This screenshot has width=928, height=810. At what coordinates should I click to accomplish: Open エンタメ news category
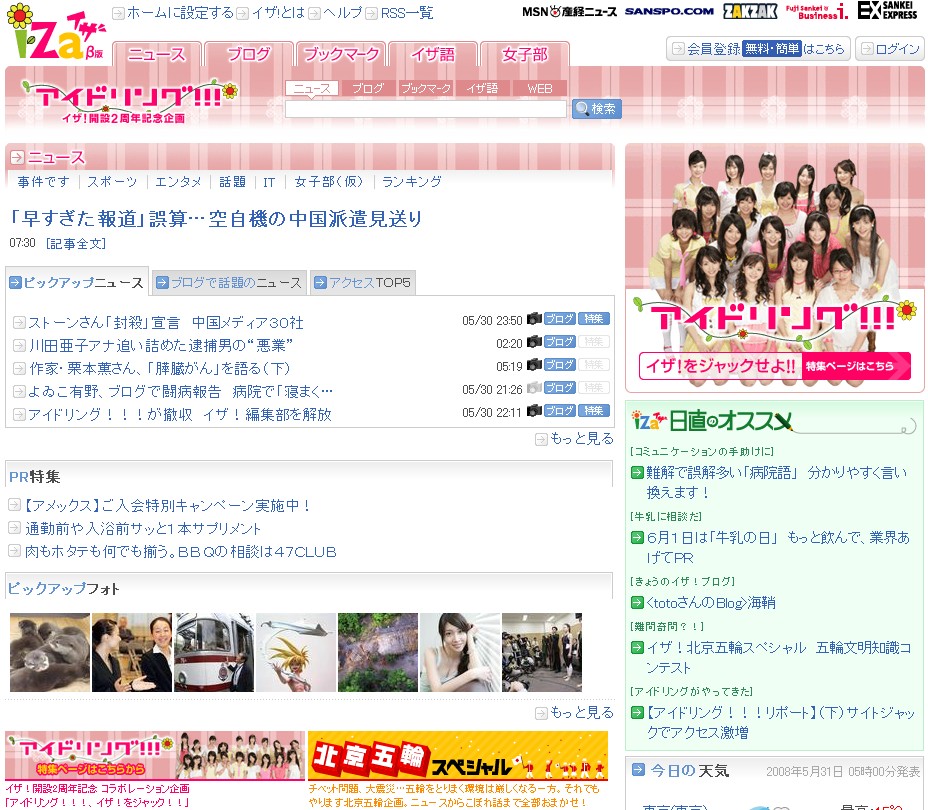point(178,182)
